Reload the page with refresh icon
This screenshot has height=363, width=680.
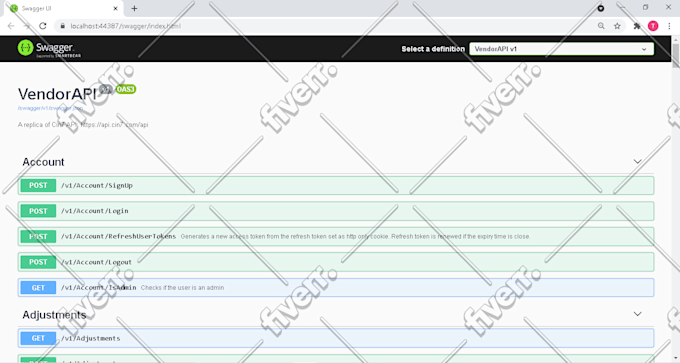pyautogui.click(x=42, y=26)
